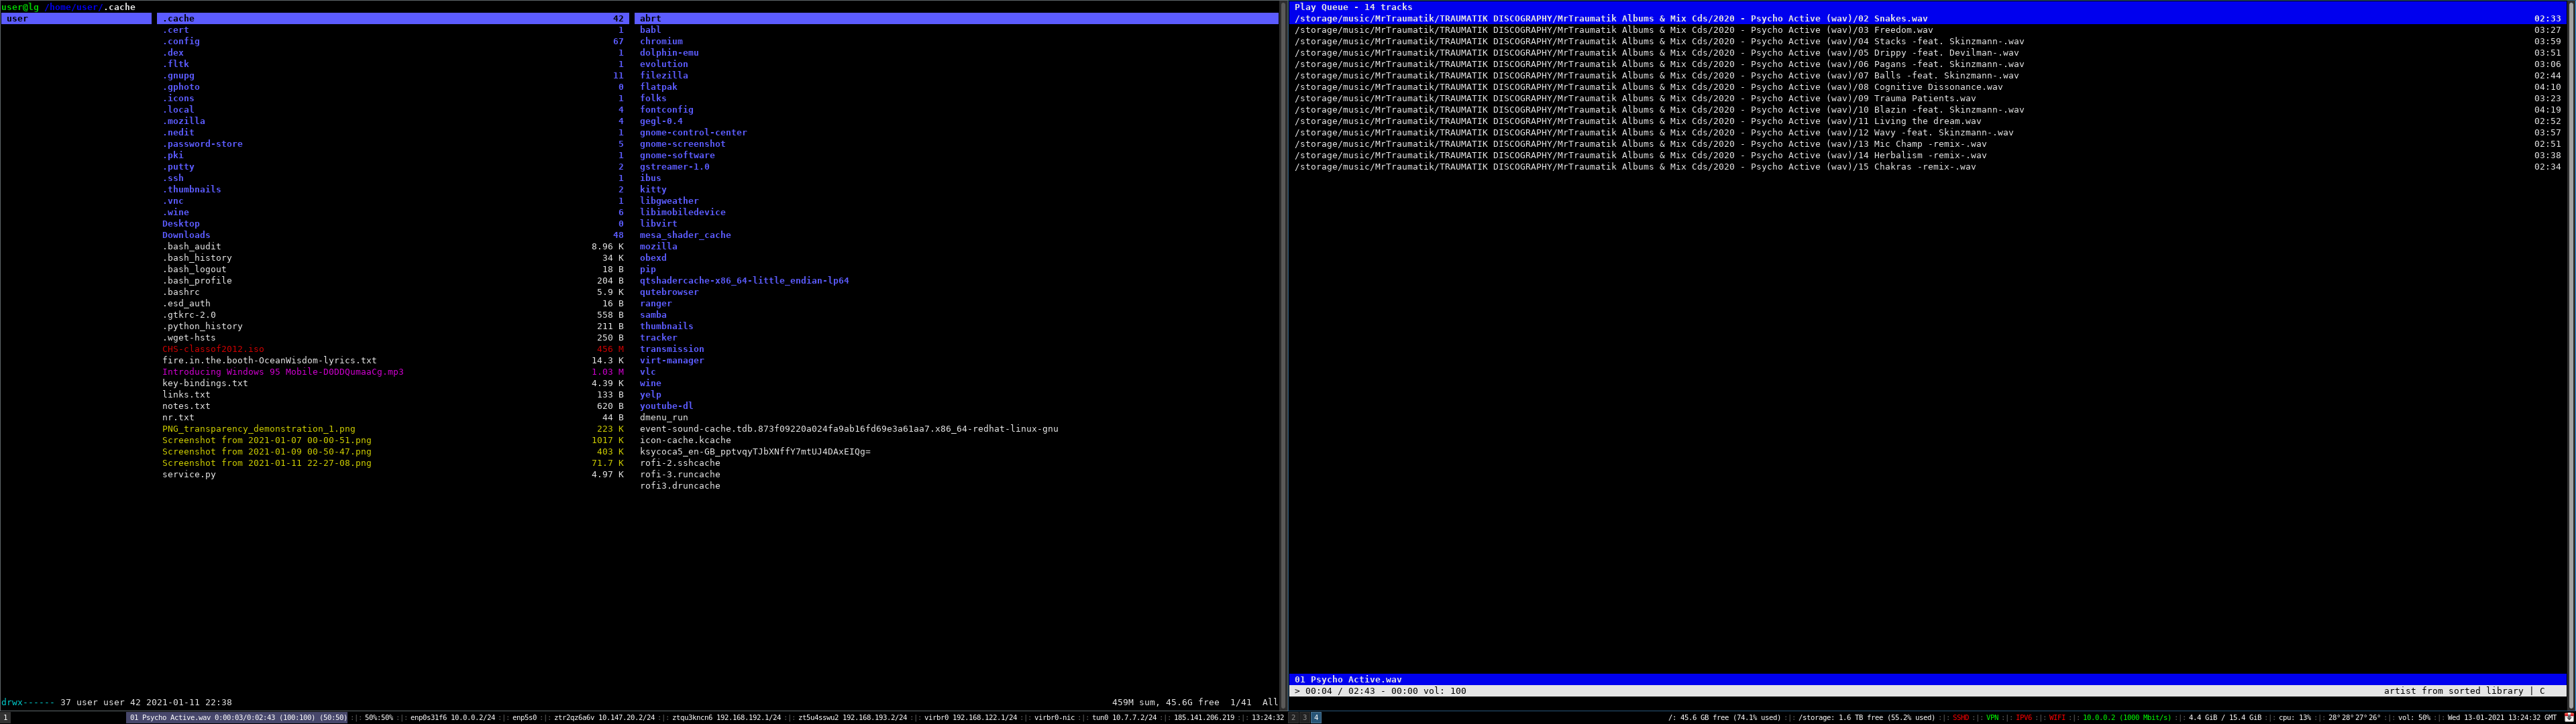The width and height of the screenshot is (2576, 724).
Task: Select the youtube-dl folder in the right column
Action: point(666,406)
